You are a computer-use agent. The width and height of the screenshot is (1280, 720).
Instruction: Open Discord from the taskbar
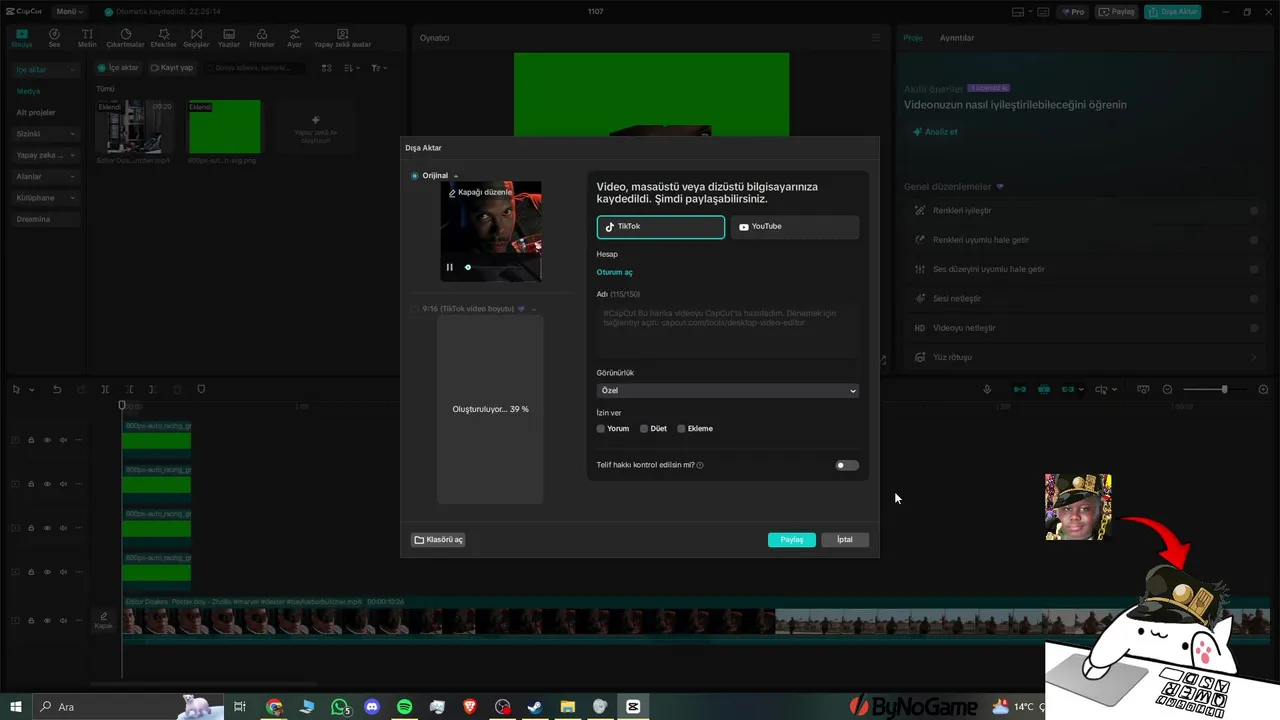click(x=373, y=707)
